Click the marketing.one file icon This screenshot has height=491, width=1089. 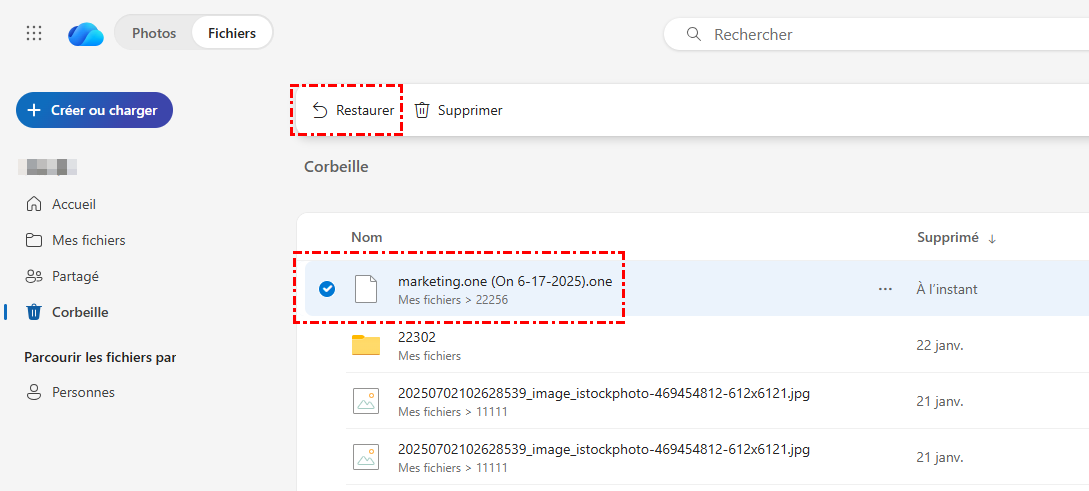point(366,289)
